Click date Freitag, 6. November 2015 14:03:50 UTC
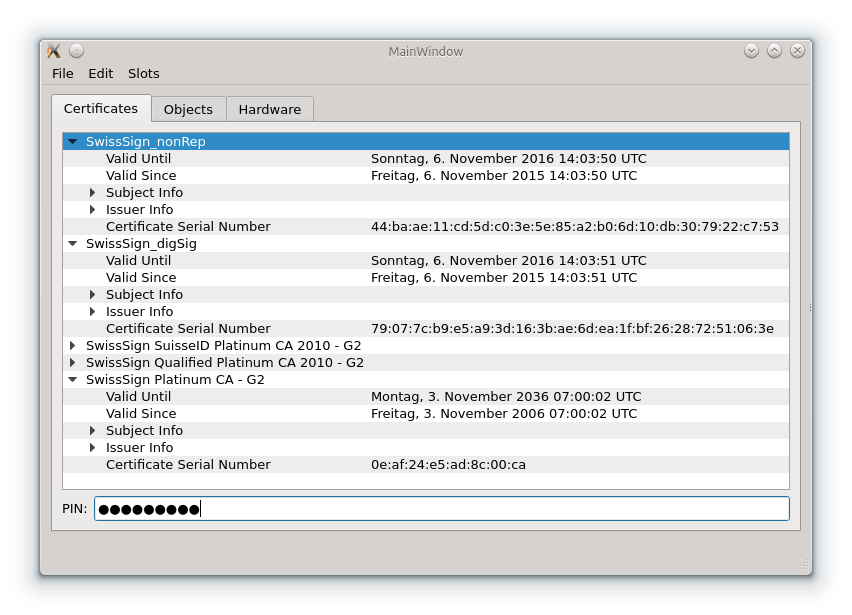This screenshot has width=852, height=615. 504,175
